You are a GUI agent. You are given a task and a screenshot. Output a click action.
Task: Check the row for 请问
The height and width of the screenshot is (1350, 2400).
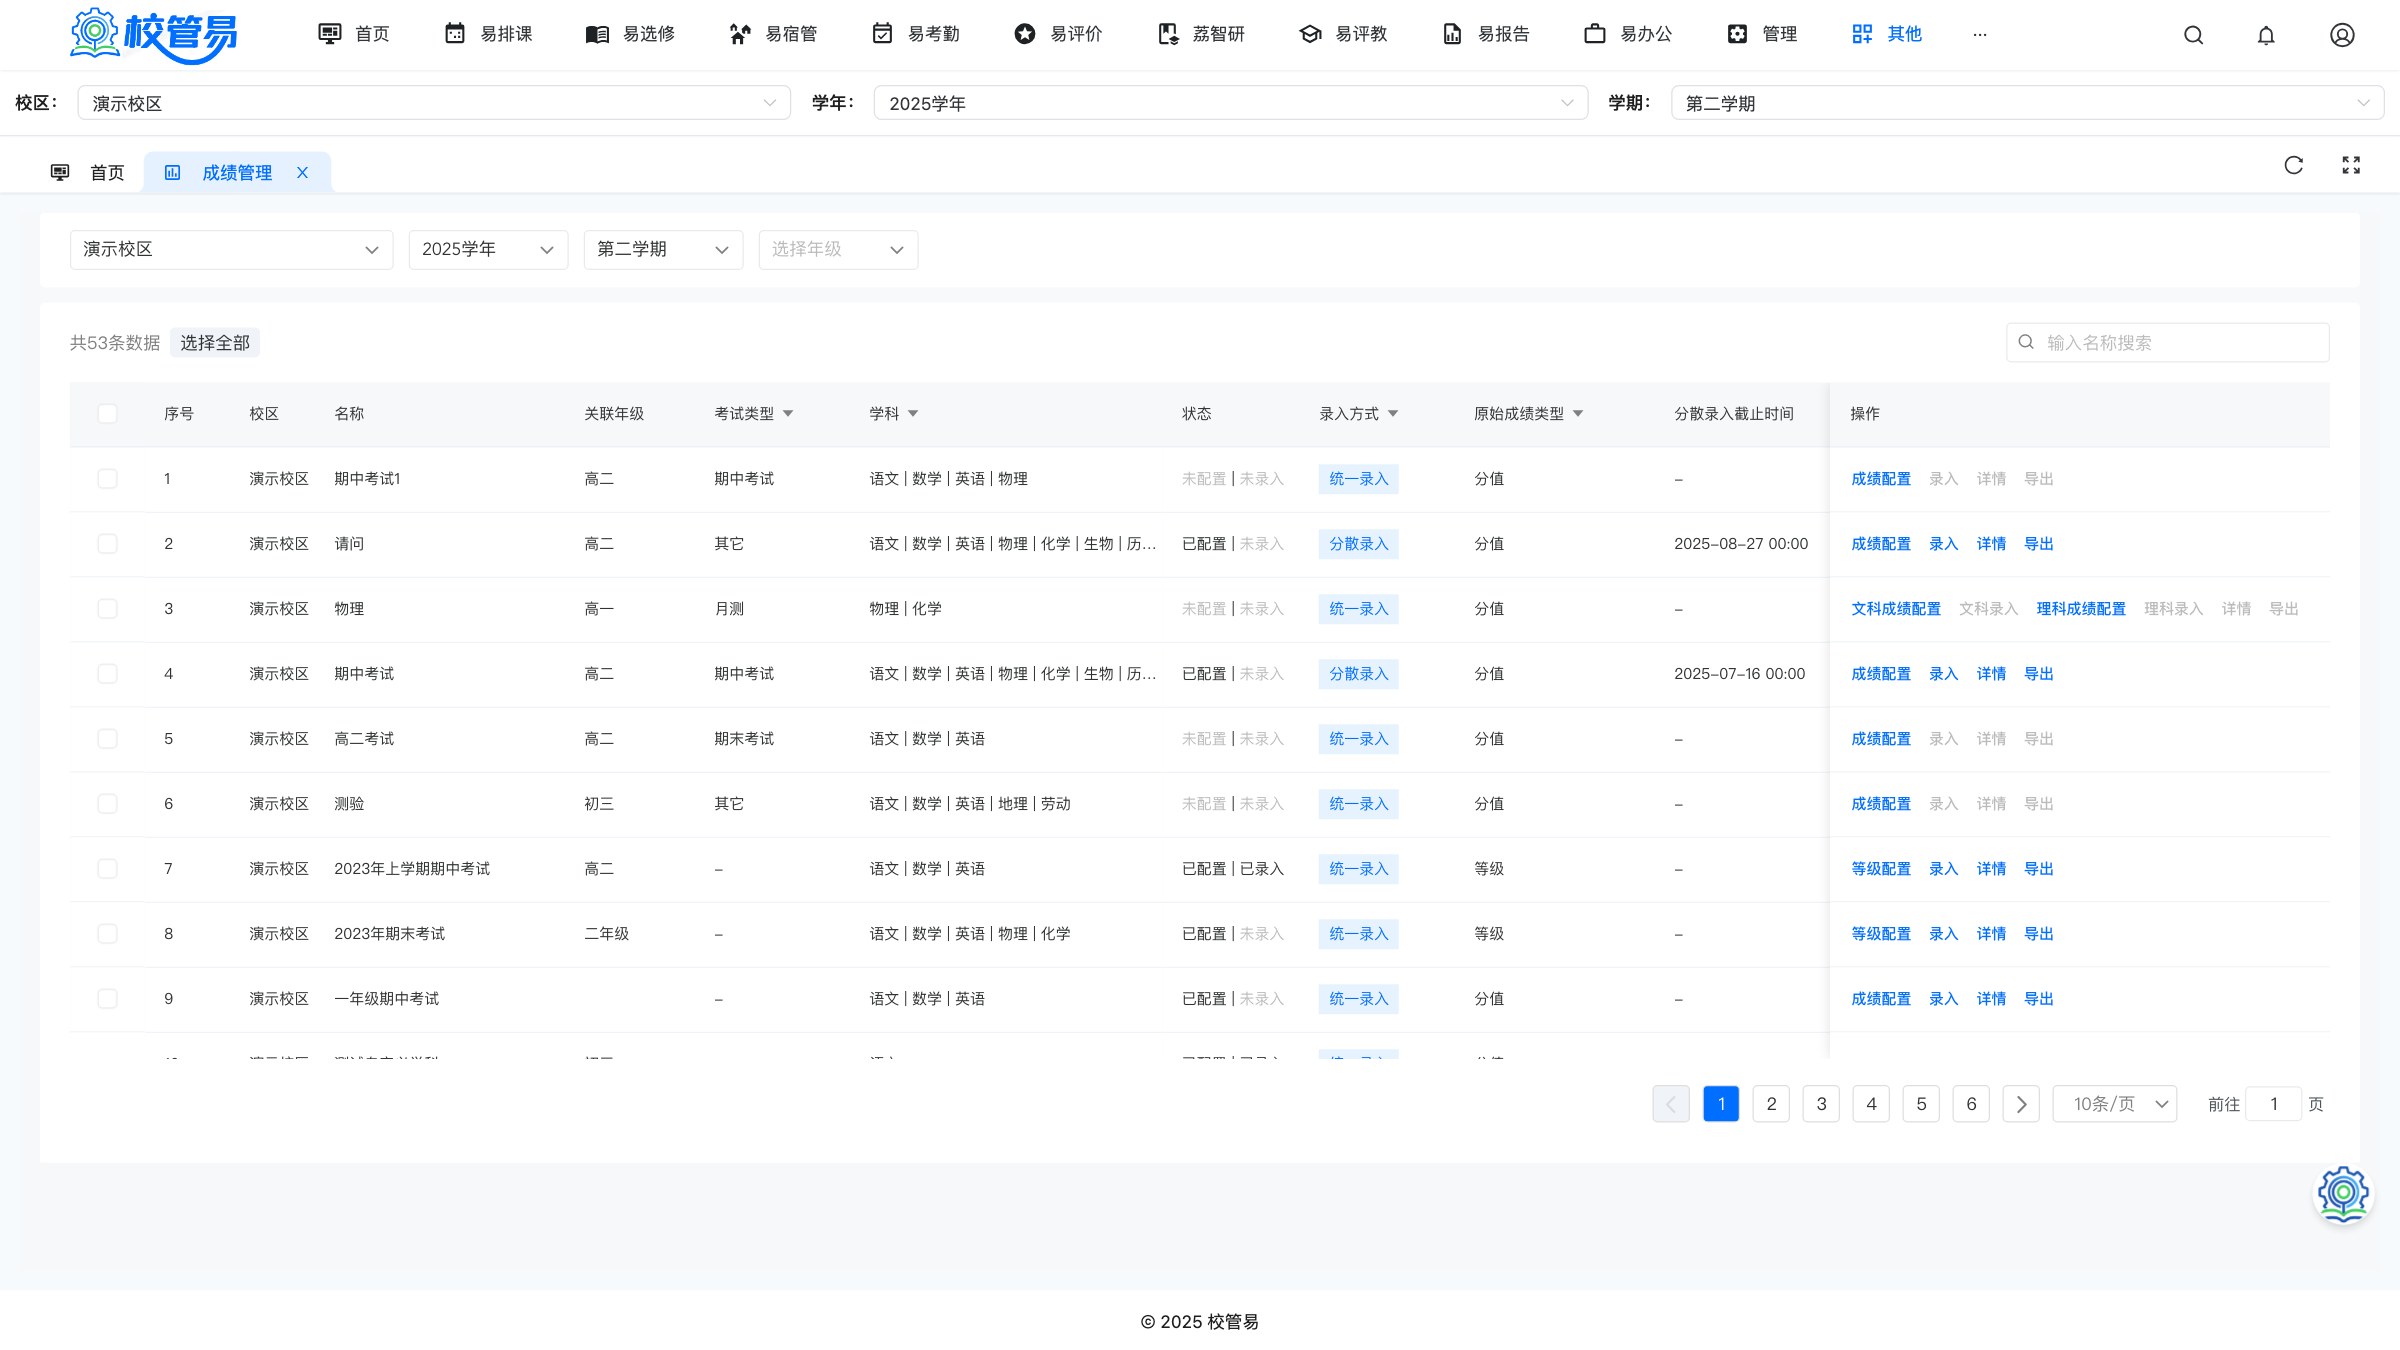click(x=107, y=544)
